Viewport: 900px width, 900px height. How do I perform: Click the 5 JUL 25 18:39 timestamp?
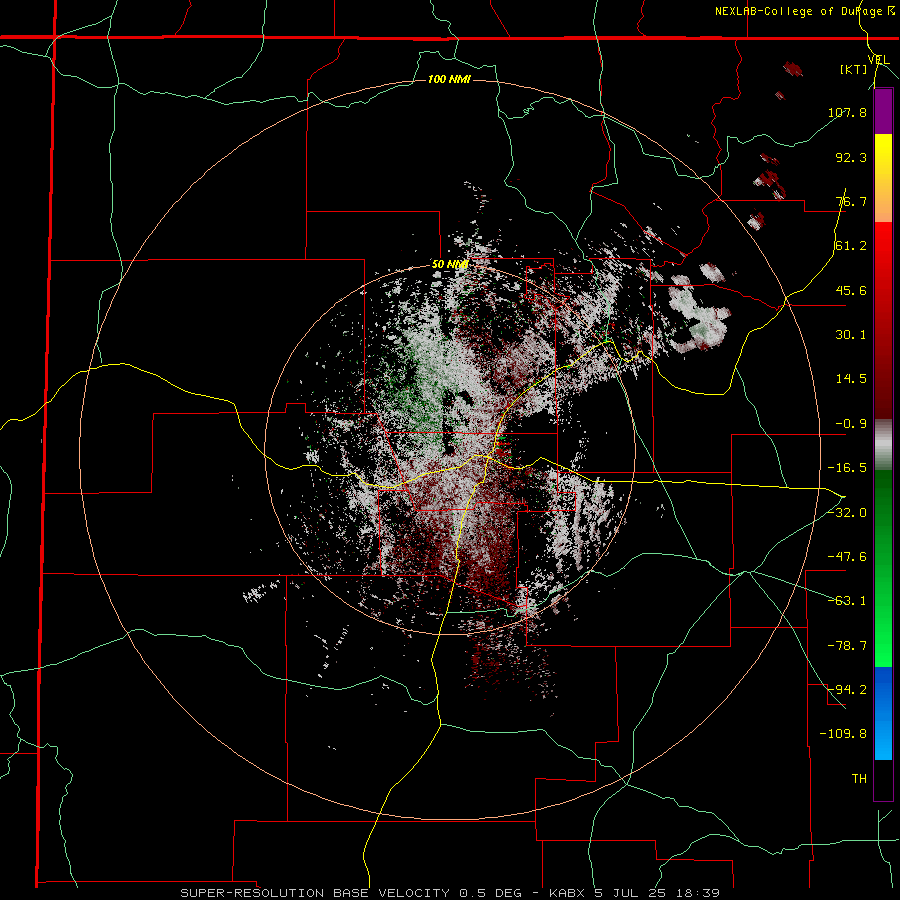(658, 893)
